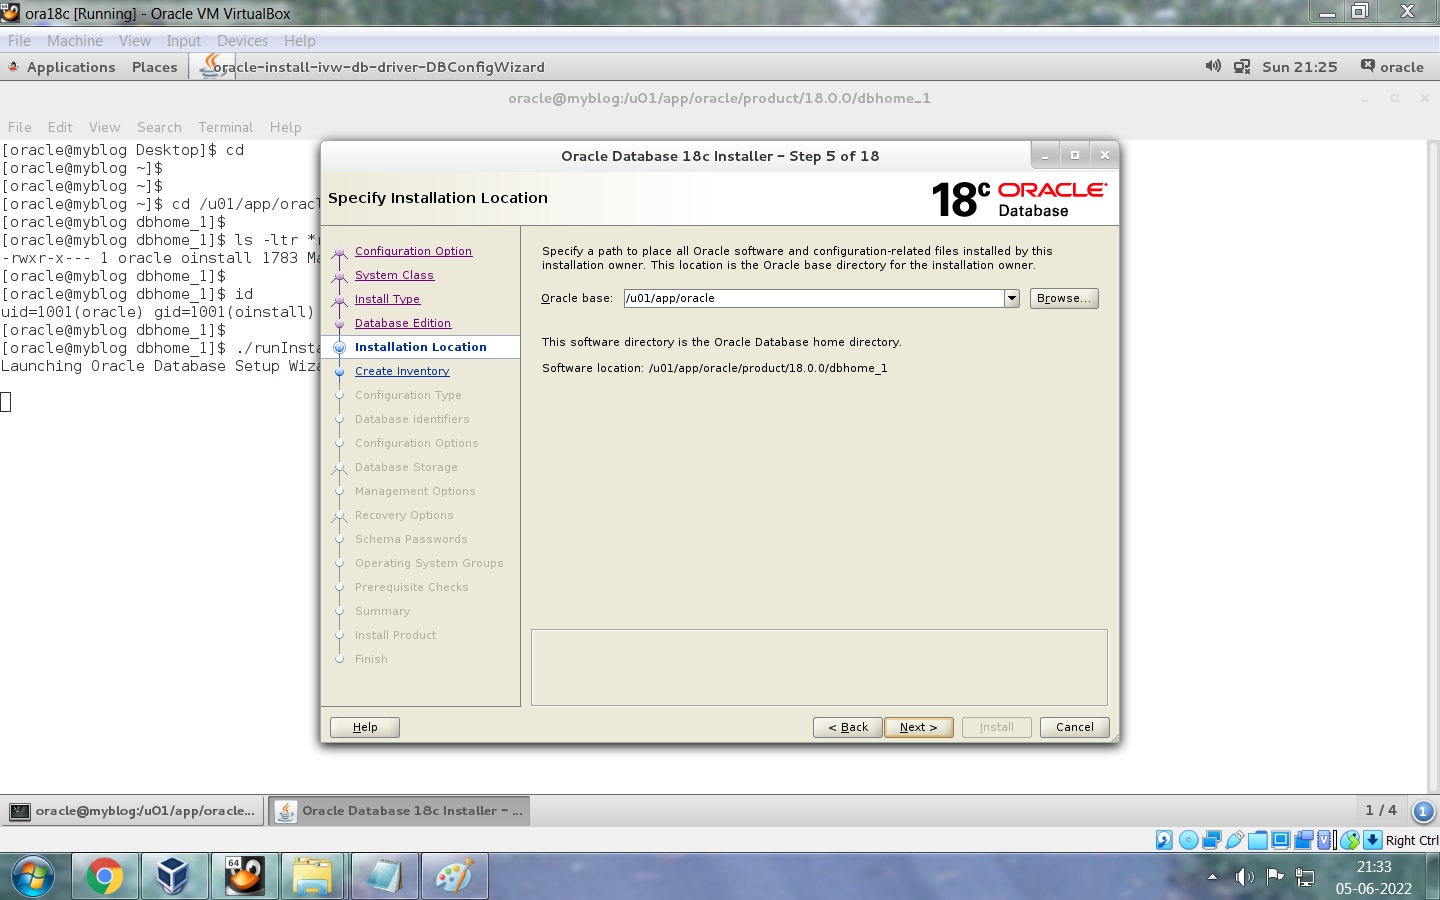Click VirtualBox CPU virtualization icon
Screen dimensions: 1440x900
pos(1325,840)
